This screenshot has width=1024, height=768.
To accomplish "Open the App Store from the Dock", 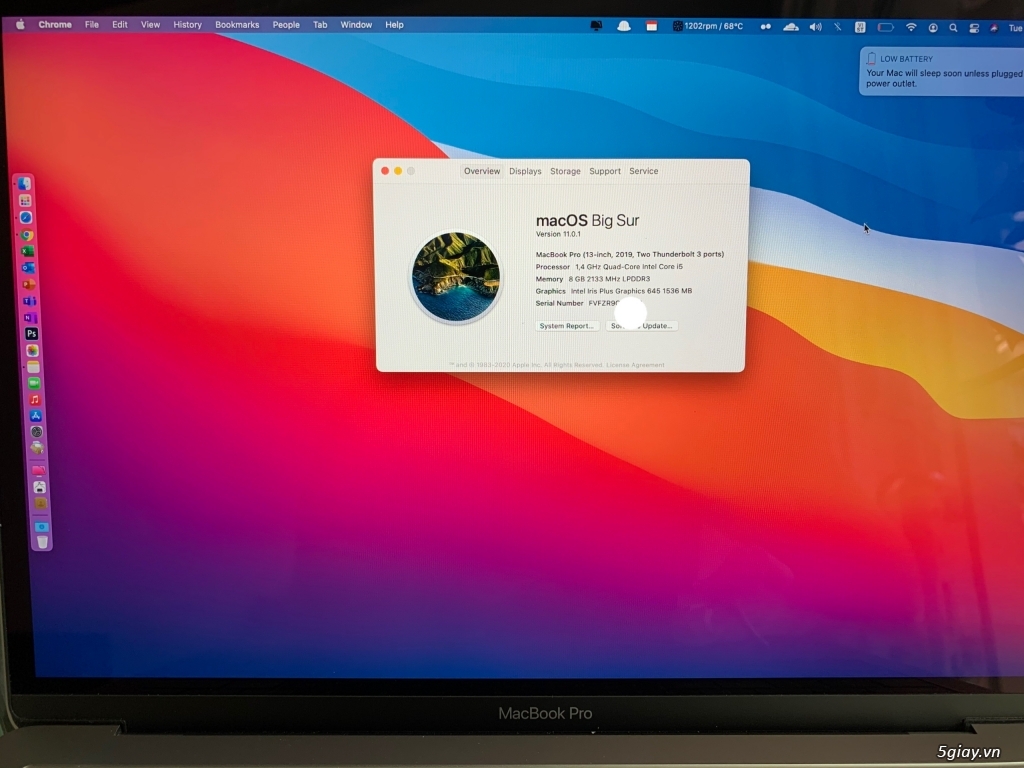I will [x=36, y=416].
